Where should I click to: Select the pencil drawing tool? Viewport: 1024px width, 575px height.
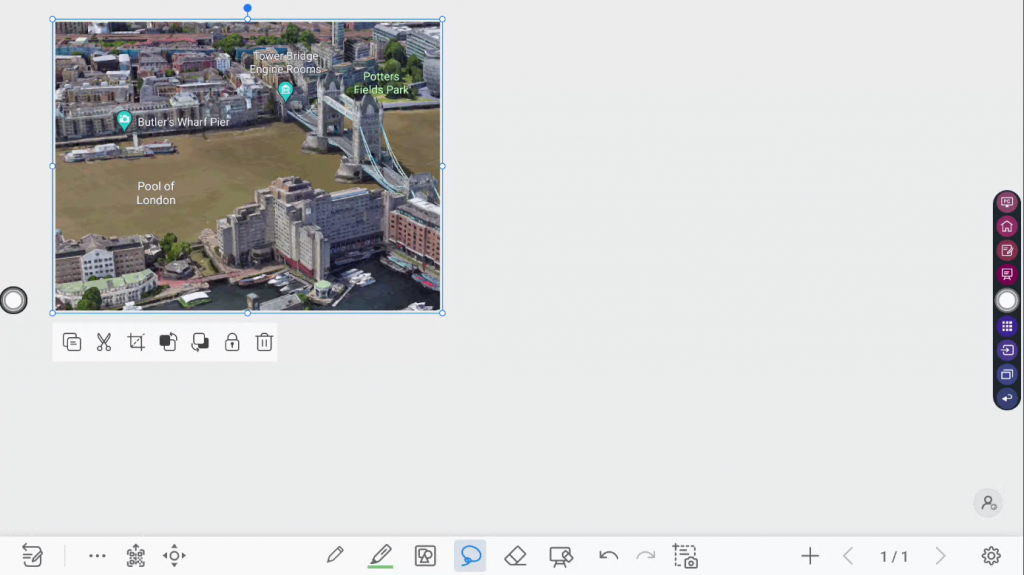[335, 556]
